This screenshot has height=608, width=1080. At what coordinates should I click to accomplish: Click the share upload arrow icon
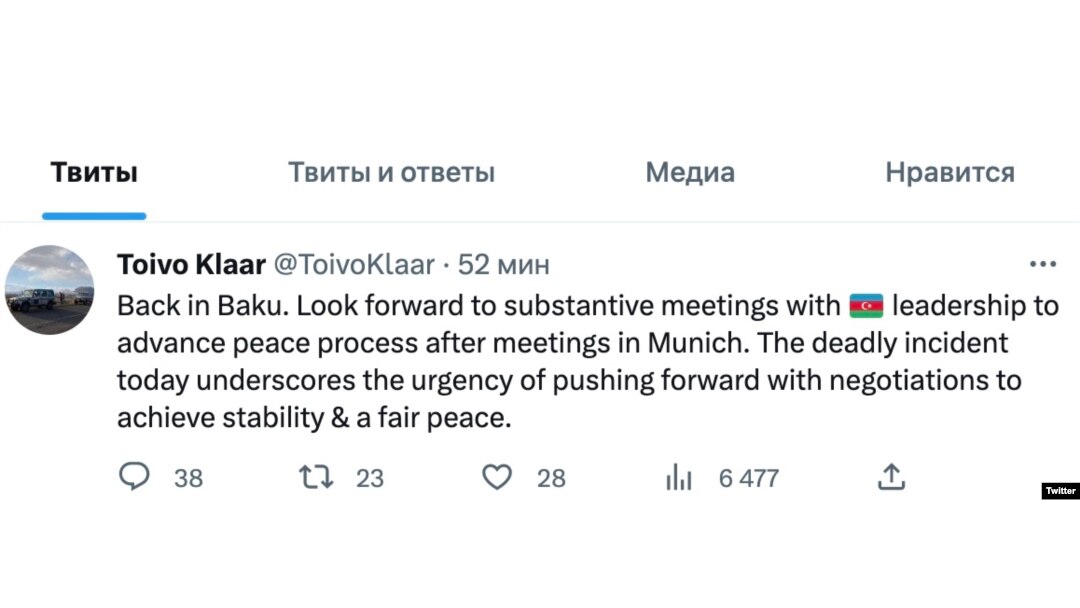(x=890, y=478)
